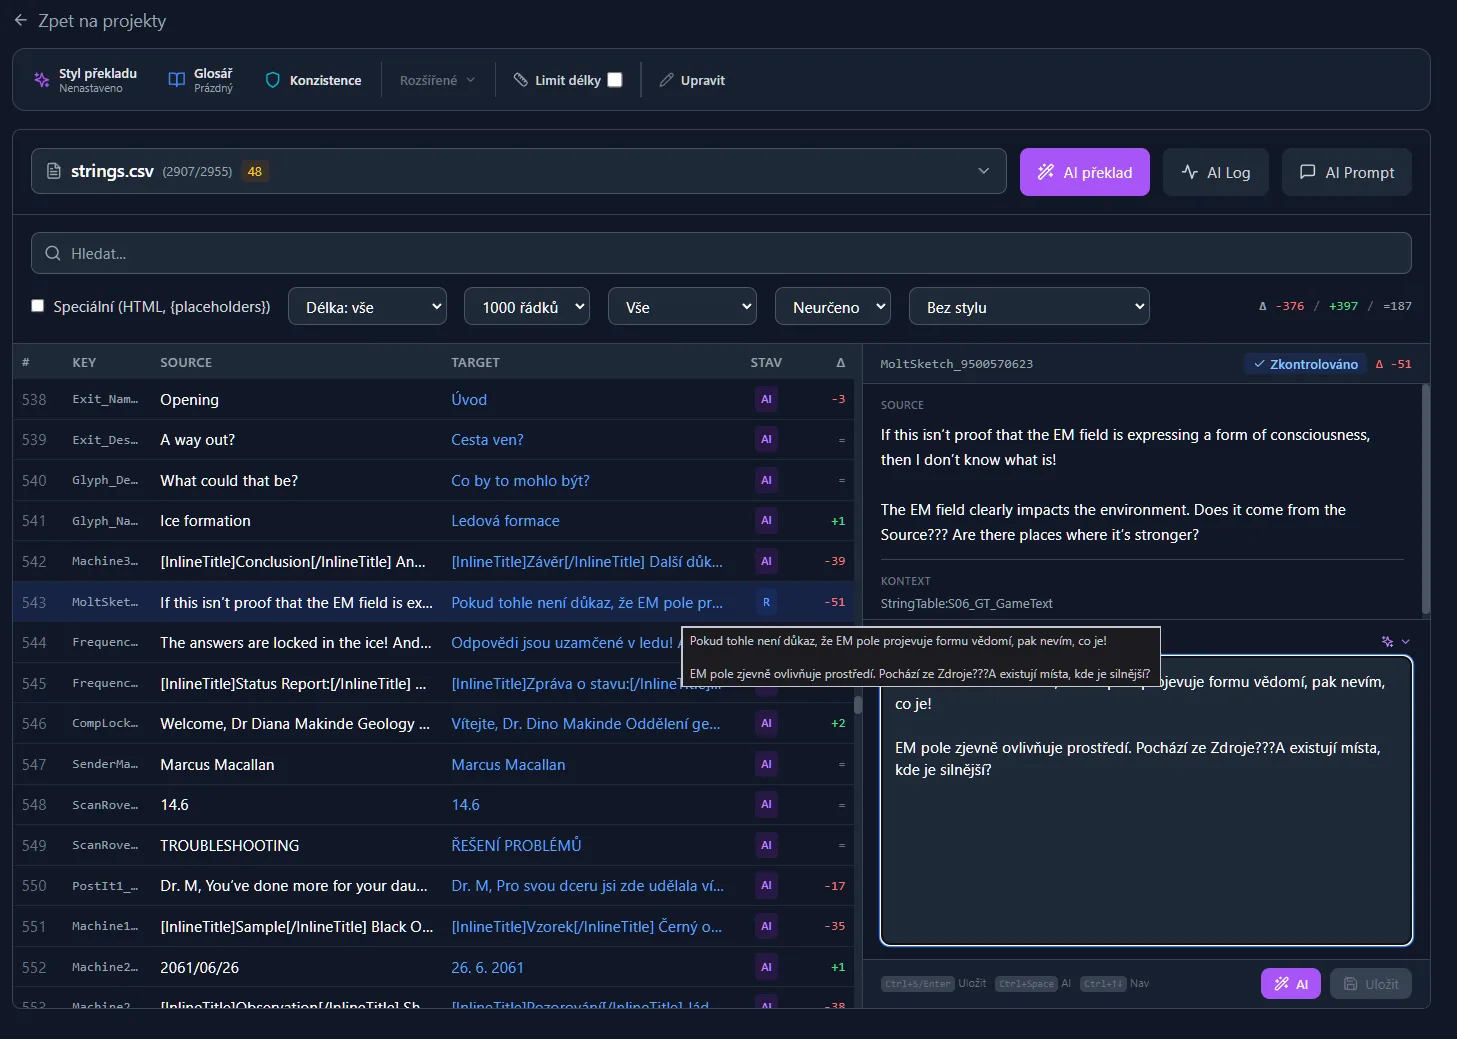Open Styl překladu sparkle icon
1457x1039 pixels.
tap(42, 80)
